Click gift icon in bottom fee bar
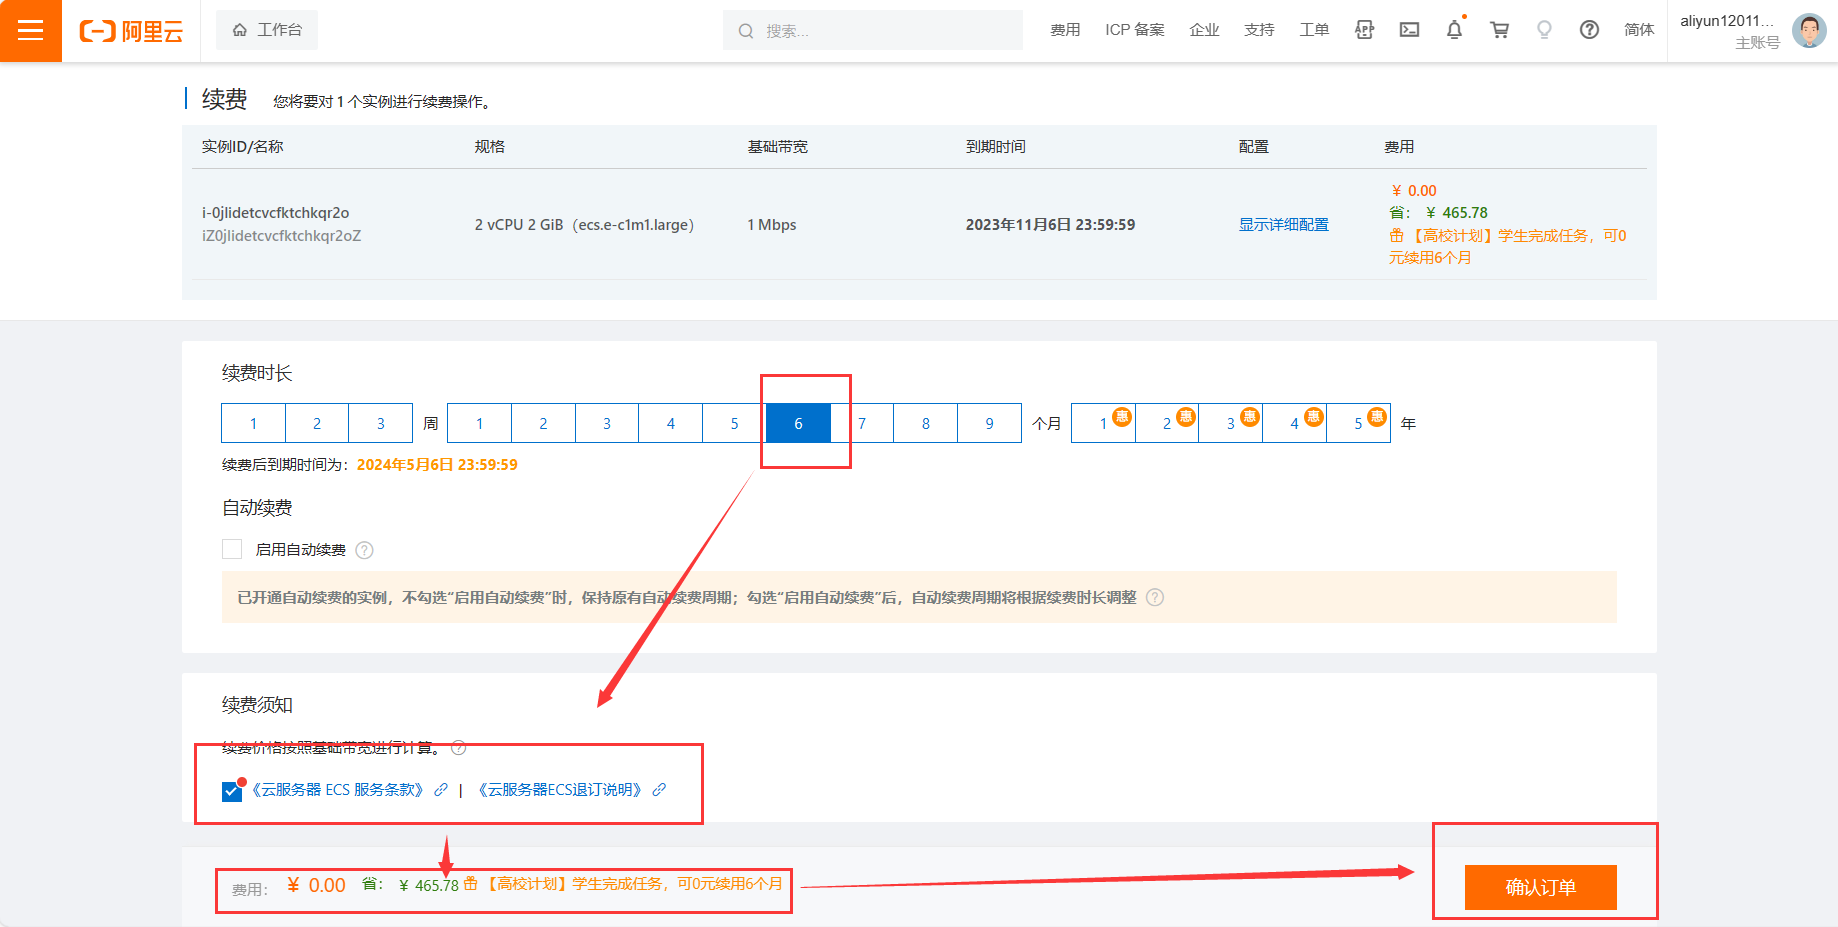The image size is (1838, 927). 471,883
